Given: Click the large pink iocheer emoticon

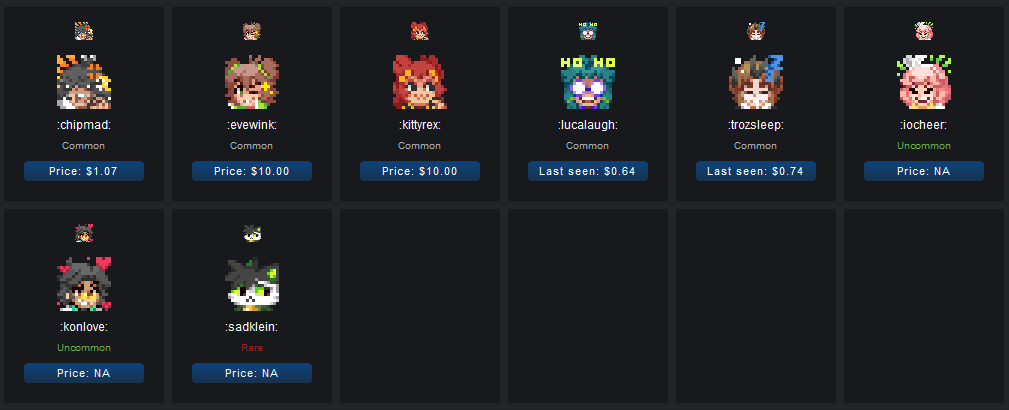Looking at the screenshot, I should [x=923, y=82].
